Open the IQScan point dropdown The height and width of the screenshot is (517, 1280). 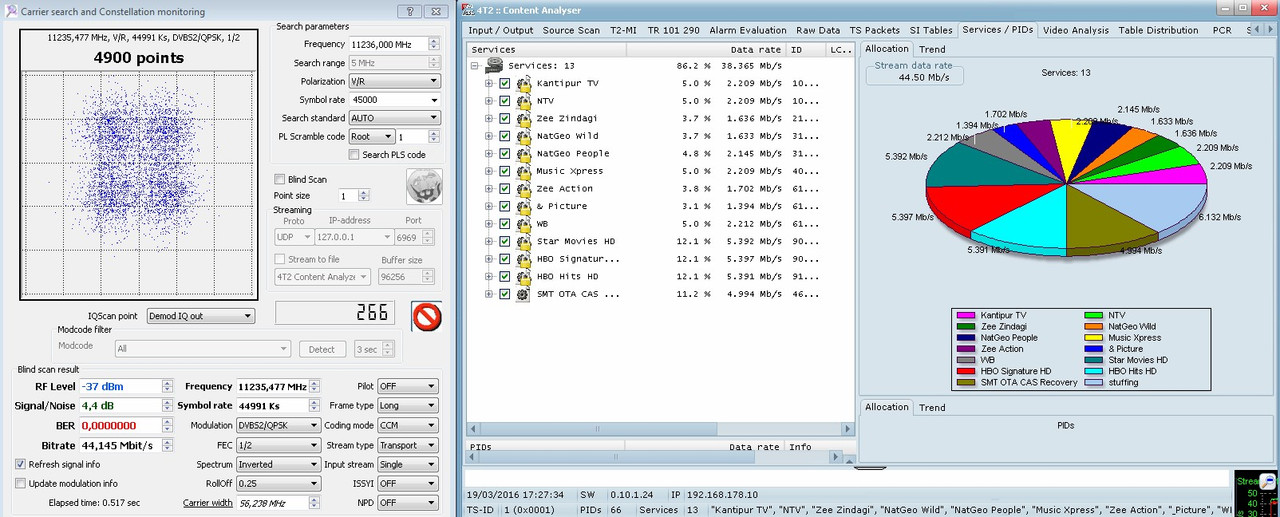click(200, 316)
